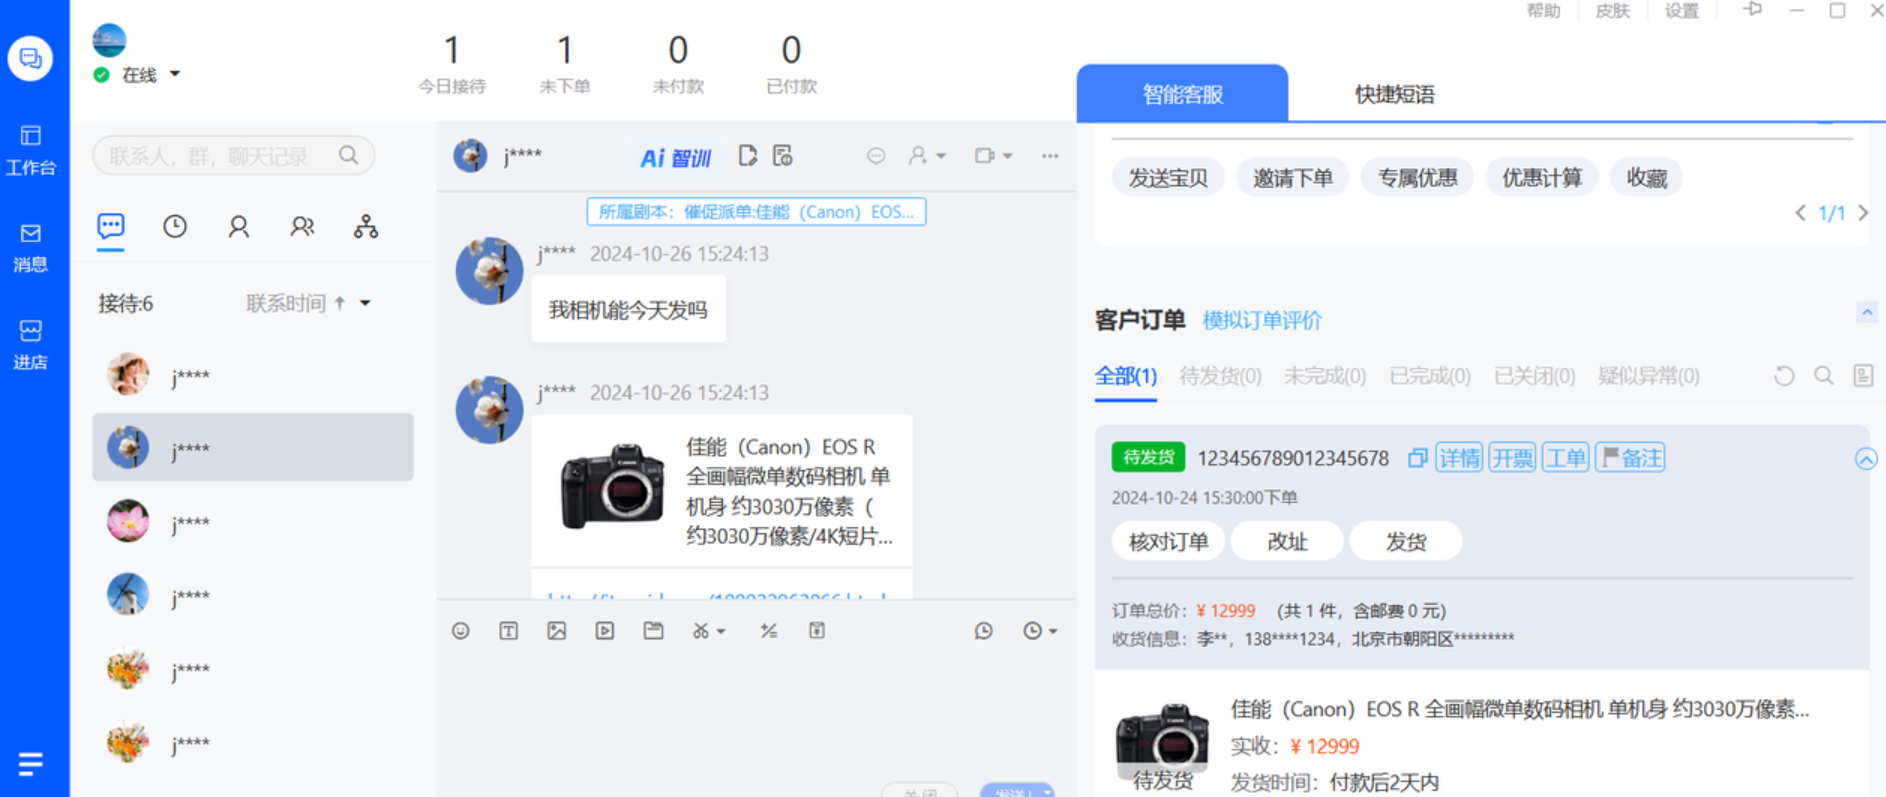The width and height of the screenshot is (1886, 797).
Task: Click the chat bubble icon in chat header
Action: 876,156
